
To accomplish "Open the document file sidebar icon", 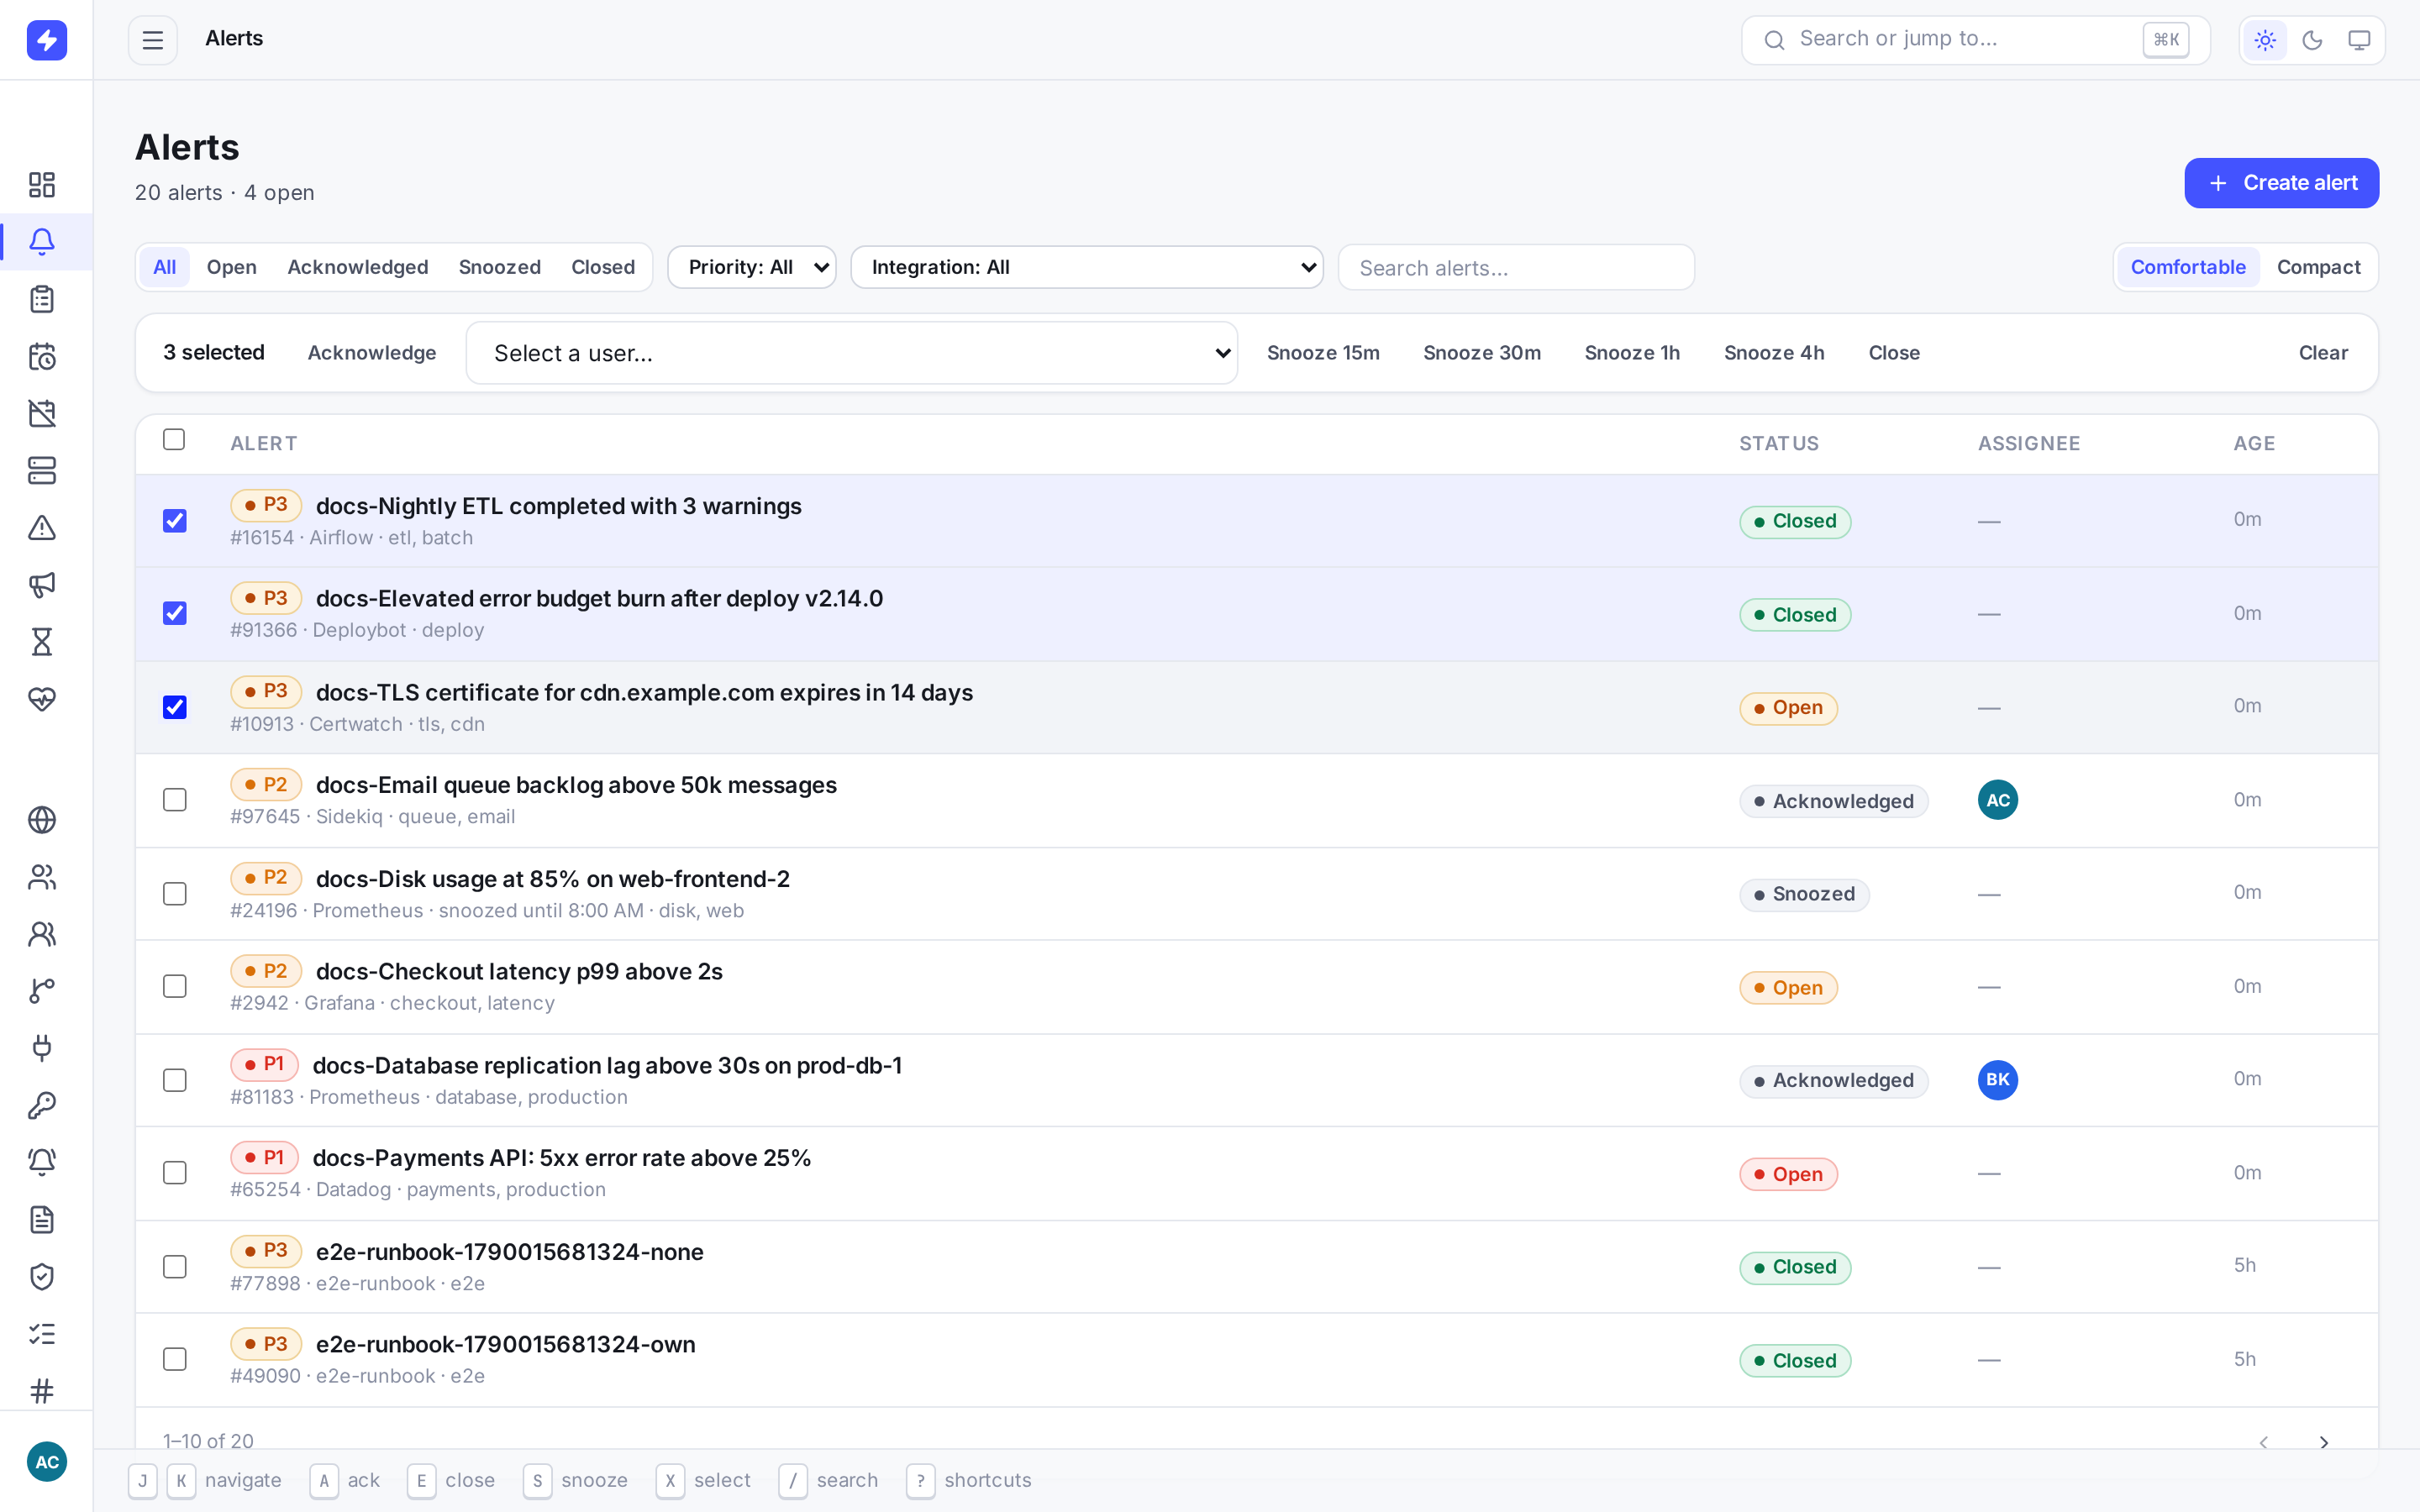I will [x=42, y=1219].
